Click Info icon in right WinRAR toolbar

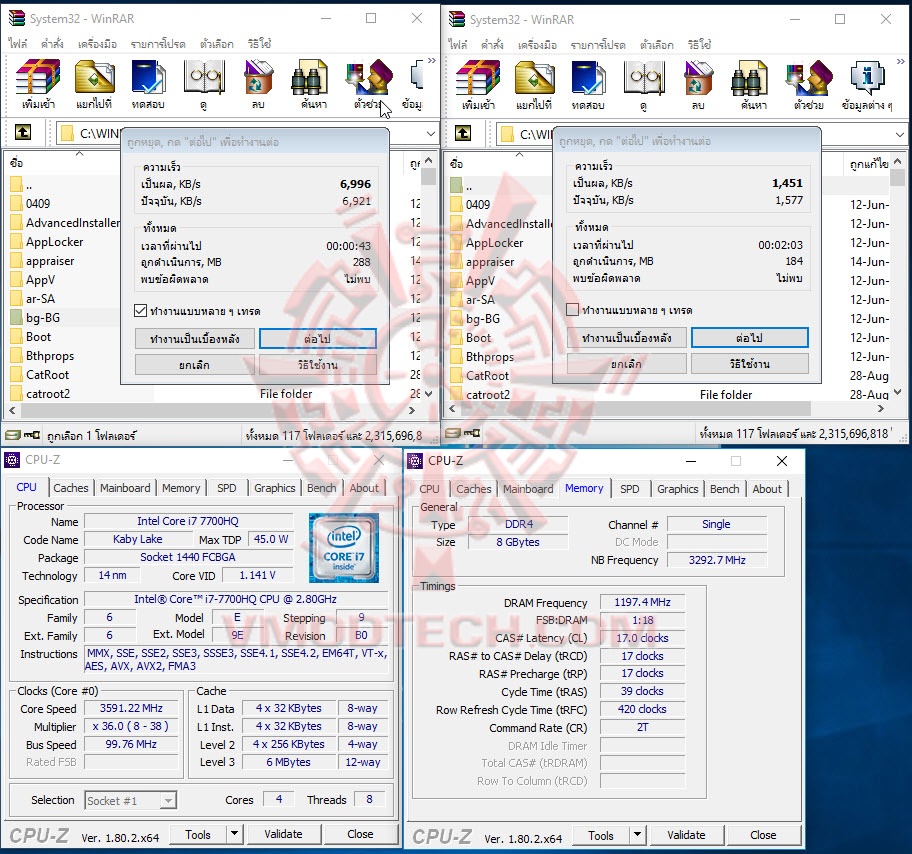[x=867, y=77]
